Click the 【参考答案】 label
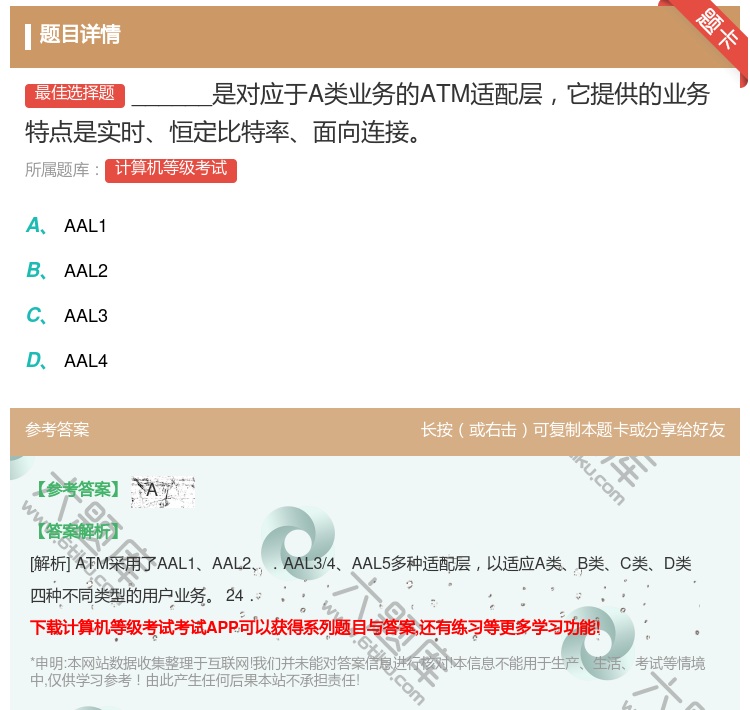 coord(78,490)
